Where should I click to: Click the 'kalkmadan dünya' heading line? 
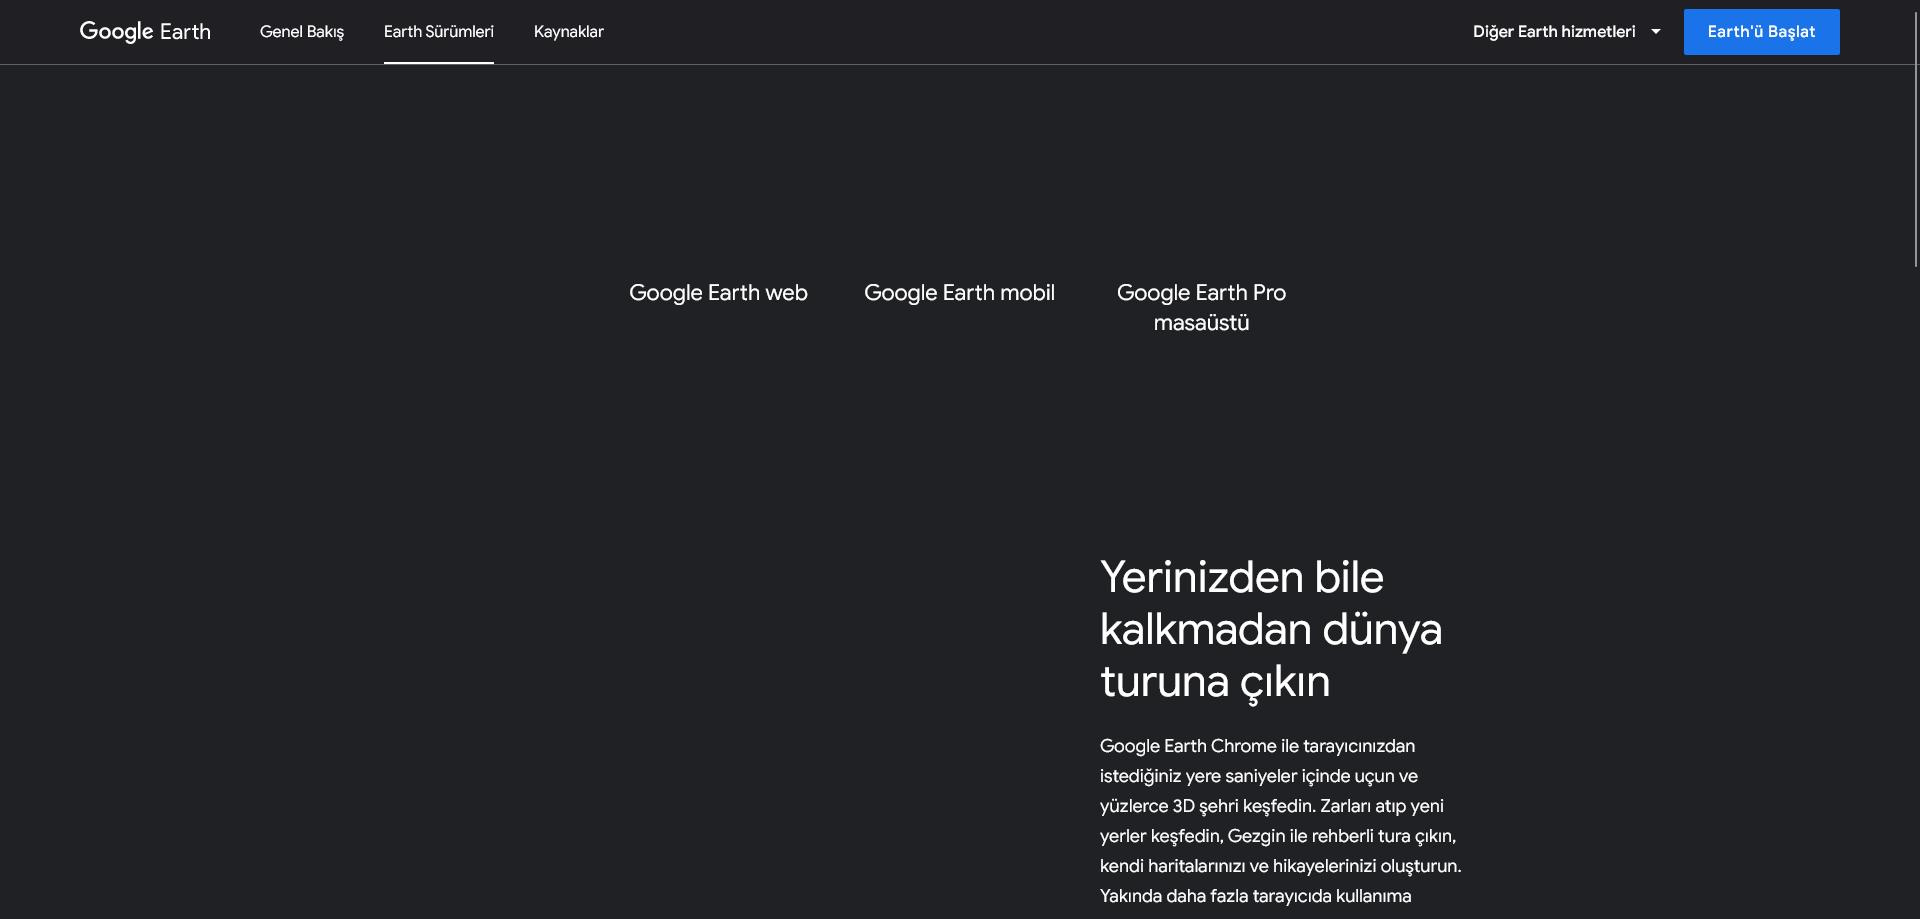(x=1270, y=630)
